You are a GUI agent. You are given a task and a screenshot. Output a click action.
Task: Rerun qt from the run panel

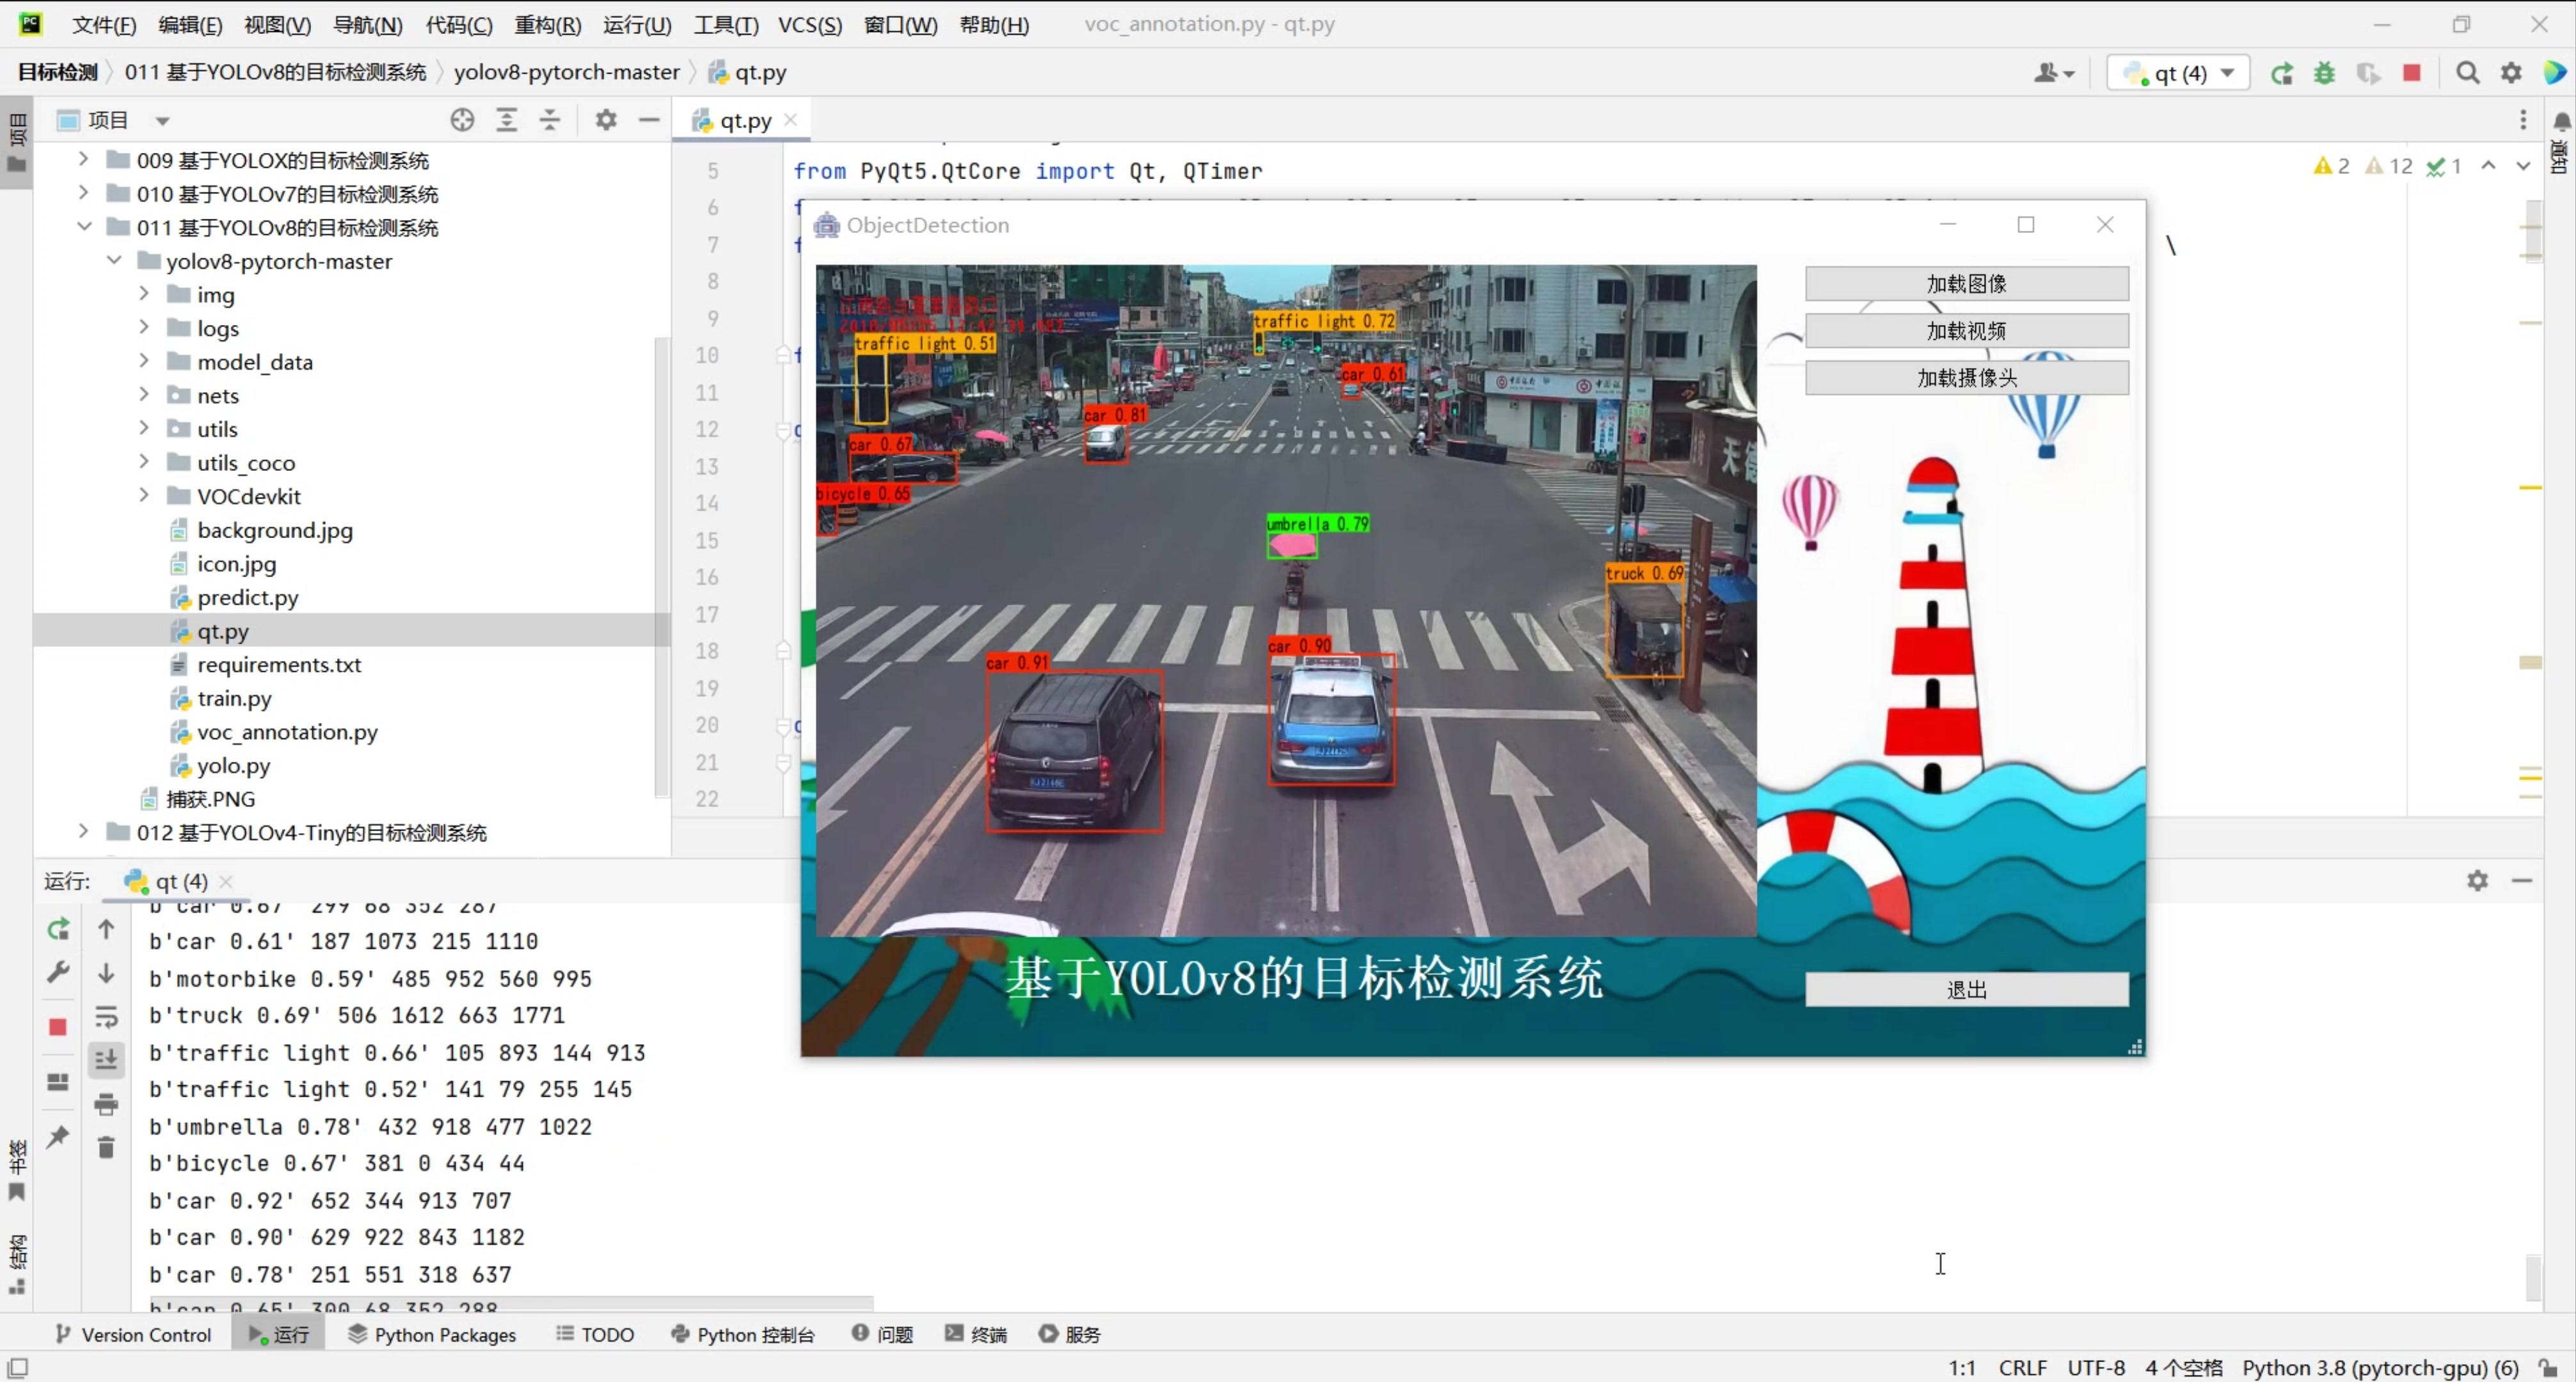[x=58, y=929]
